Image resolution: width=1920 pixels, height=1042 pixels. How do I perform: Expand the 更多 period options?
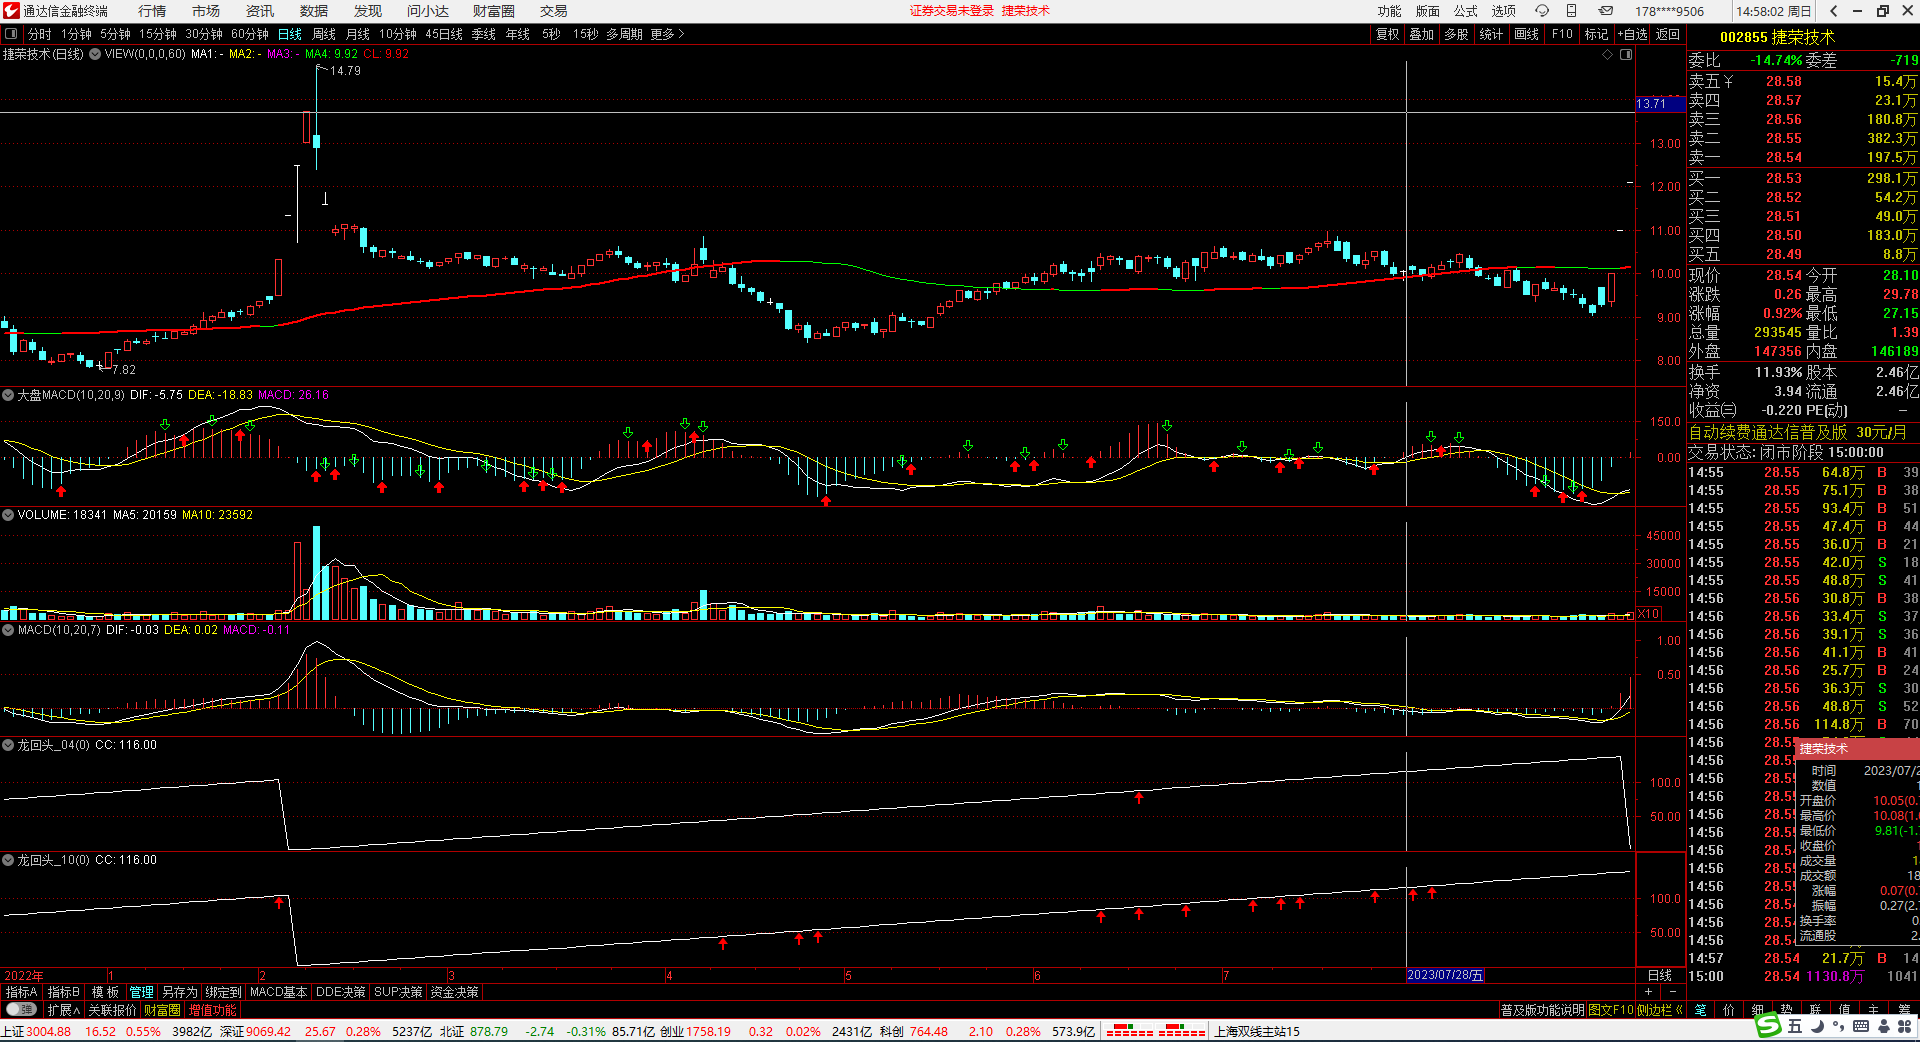pos(667,34)
